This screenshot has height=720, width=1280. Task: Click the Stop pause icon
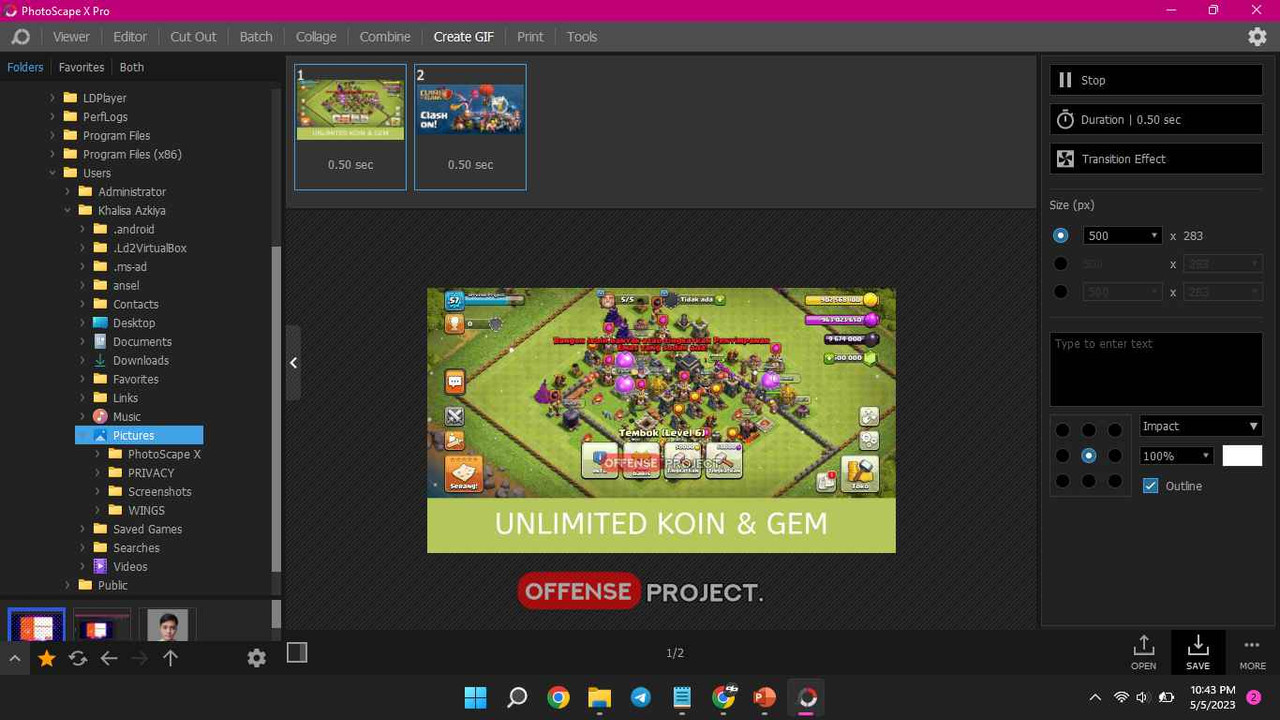pyautogui.click(x=1065, y=80)
